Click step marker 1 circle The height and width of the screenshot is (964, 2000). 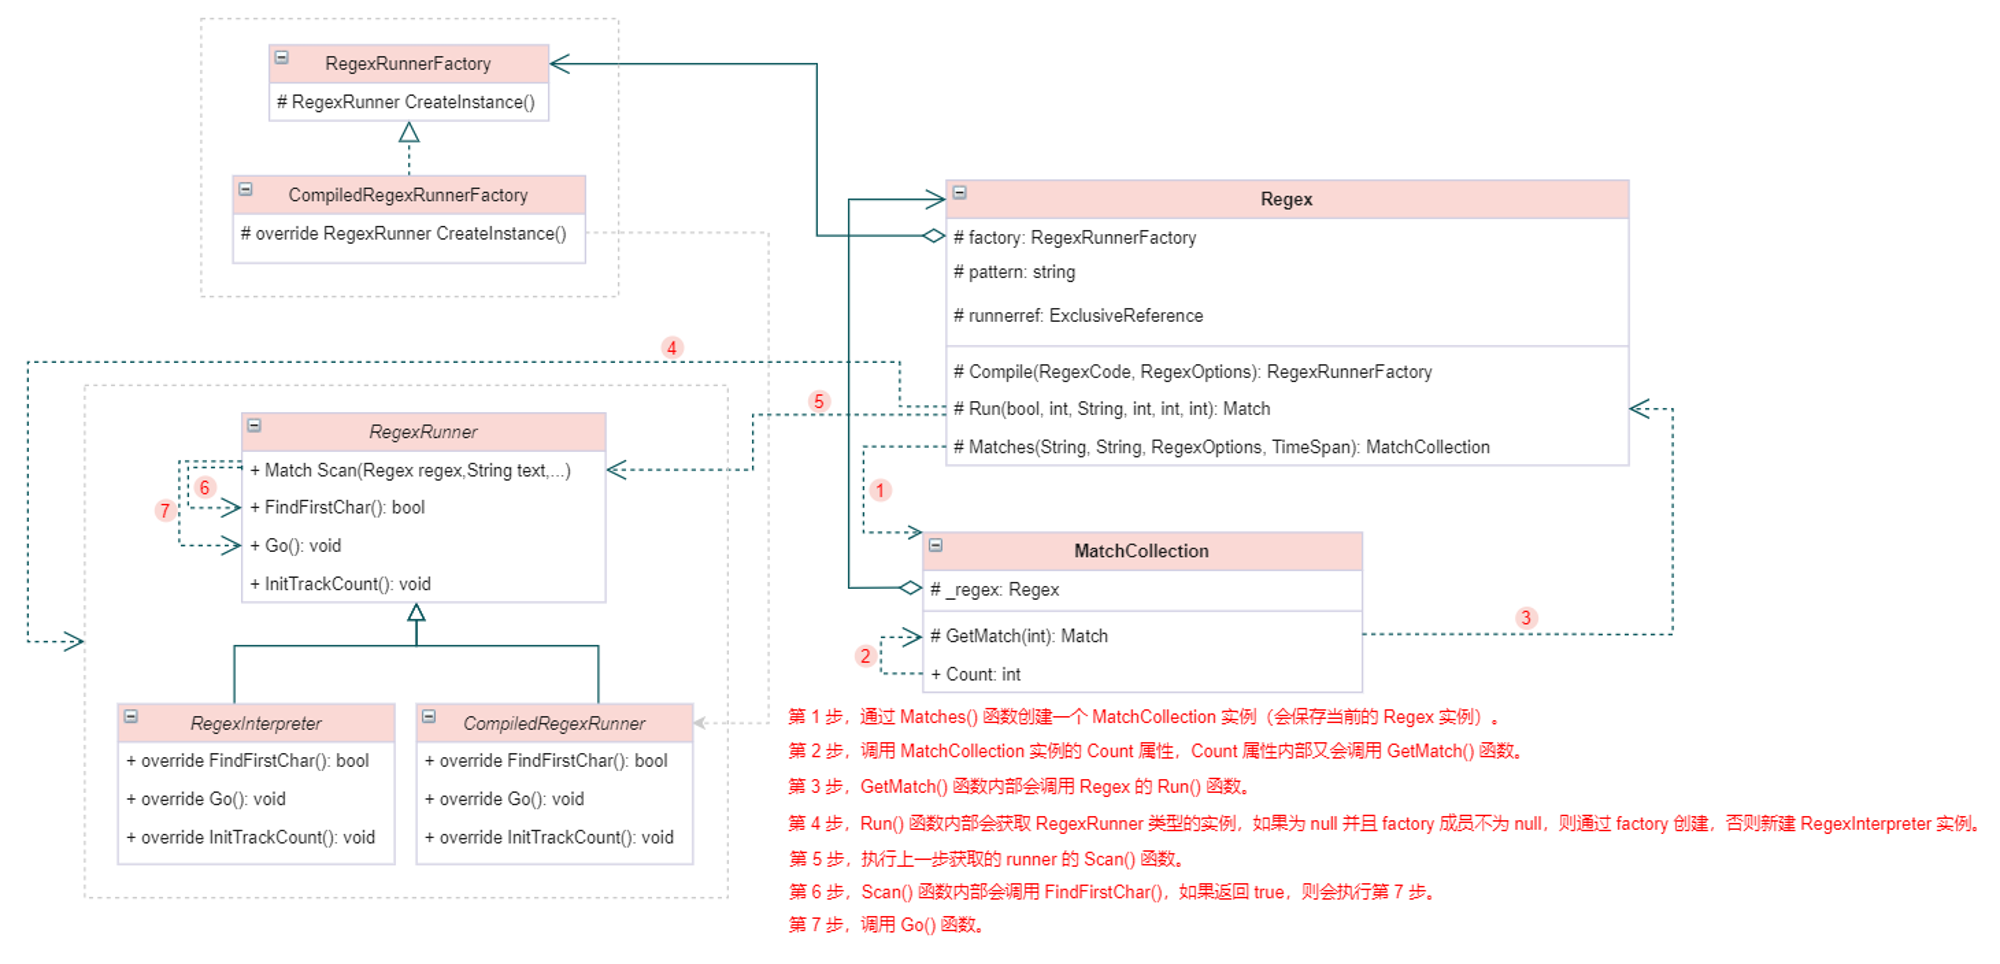pyautogui.click(x=880, y=490)
